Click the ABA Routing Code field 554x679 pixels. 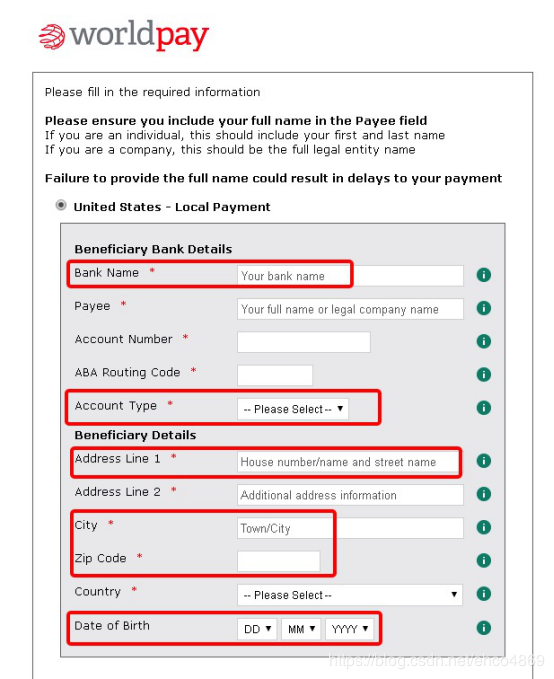click(x=275, y=375)
